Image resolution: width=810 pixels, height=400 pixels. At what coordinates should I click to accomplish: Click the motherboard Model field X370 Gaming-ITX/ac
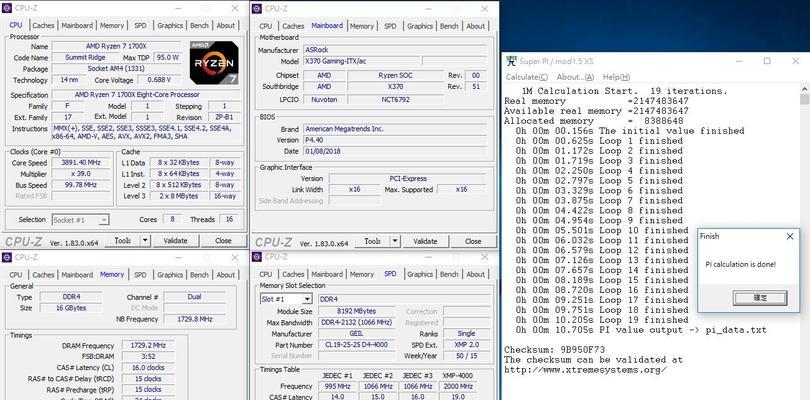pyautogui.click(x=361, y=61)
